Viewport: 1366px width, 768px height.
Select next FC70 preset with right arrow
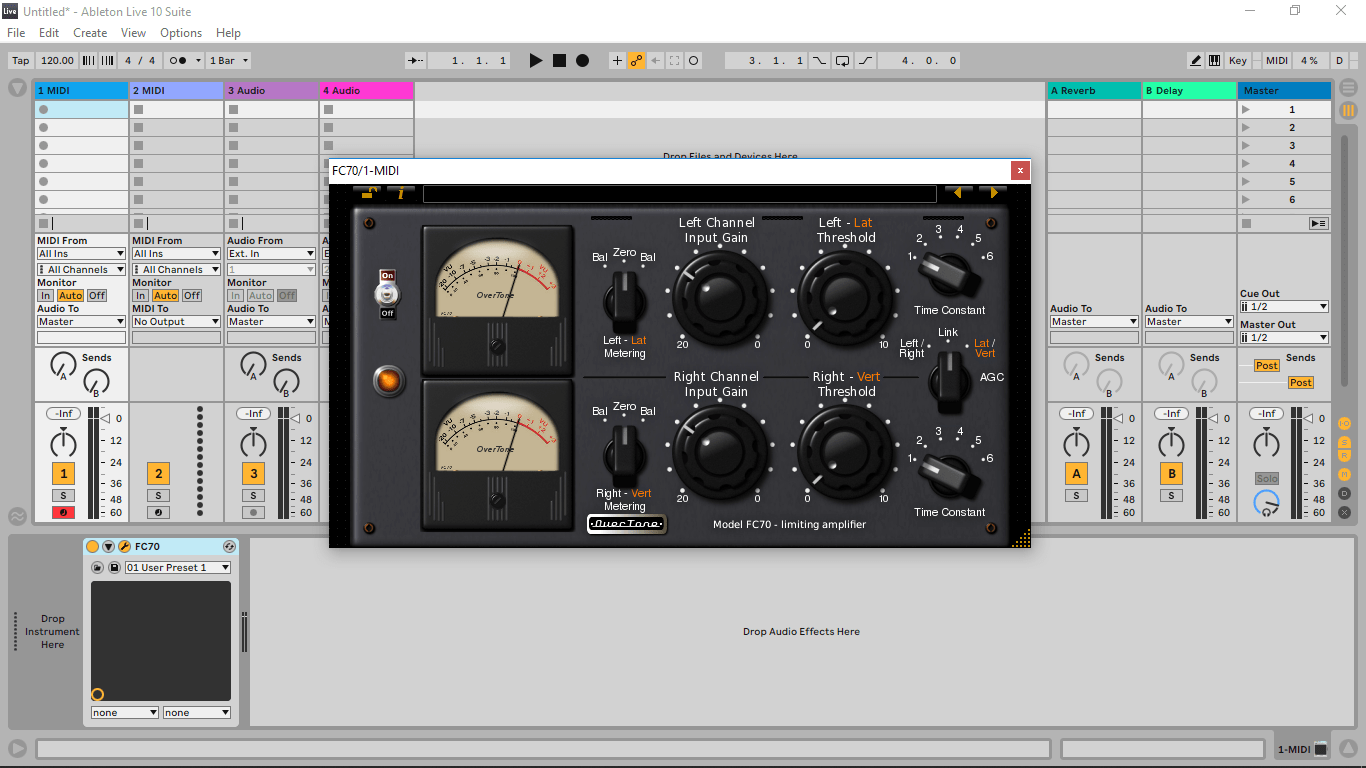992,193
